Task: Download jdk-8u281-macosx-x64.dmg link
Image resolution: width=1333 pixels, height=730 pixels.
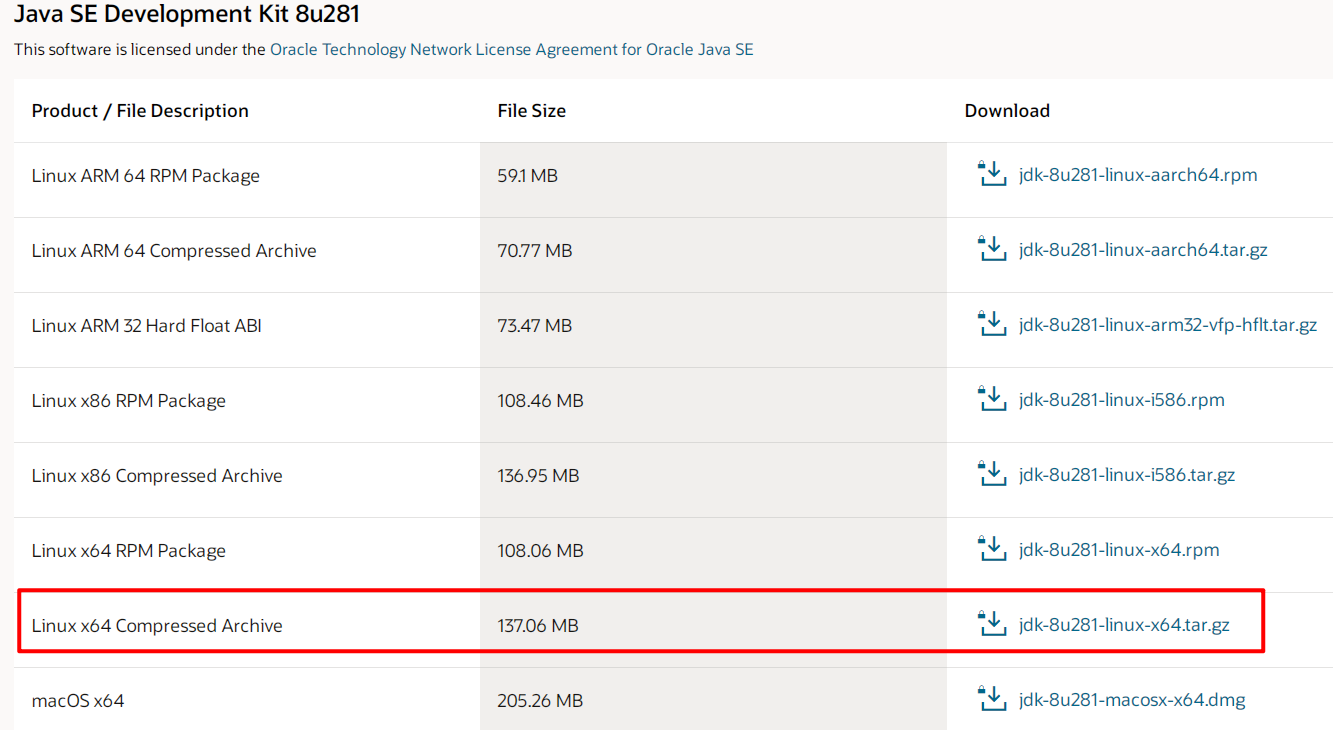Action: [x=1132, y=700]
